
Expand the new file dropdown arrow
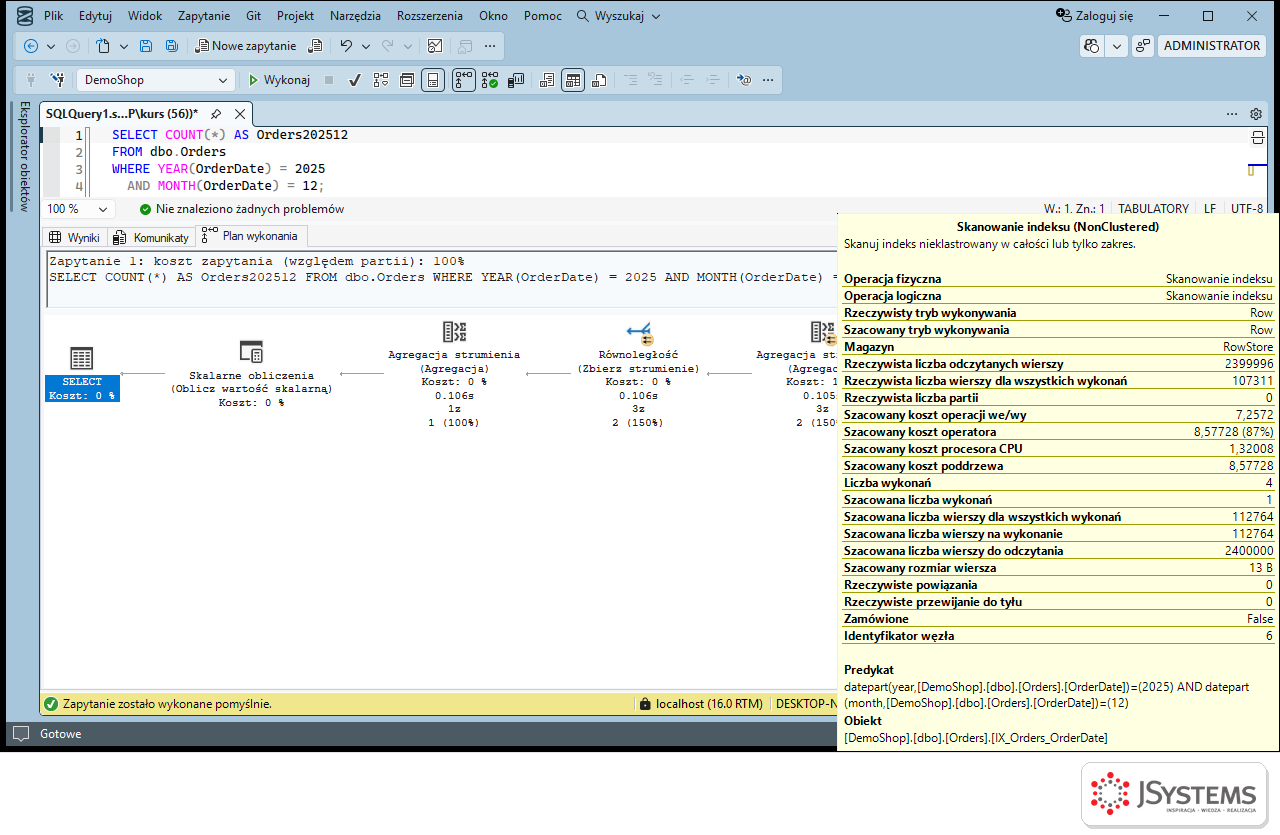124,46
